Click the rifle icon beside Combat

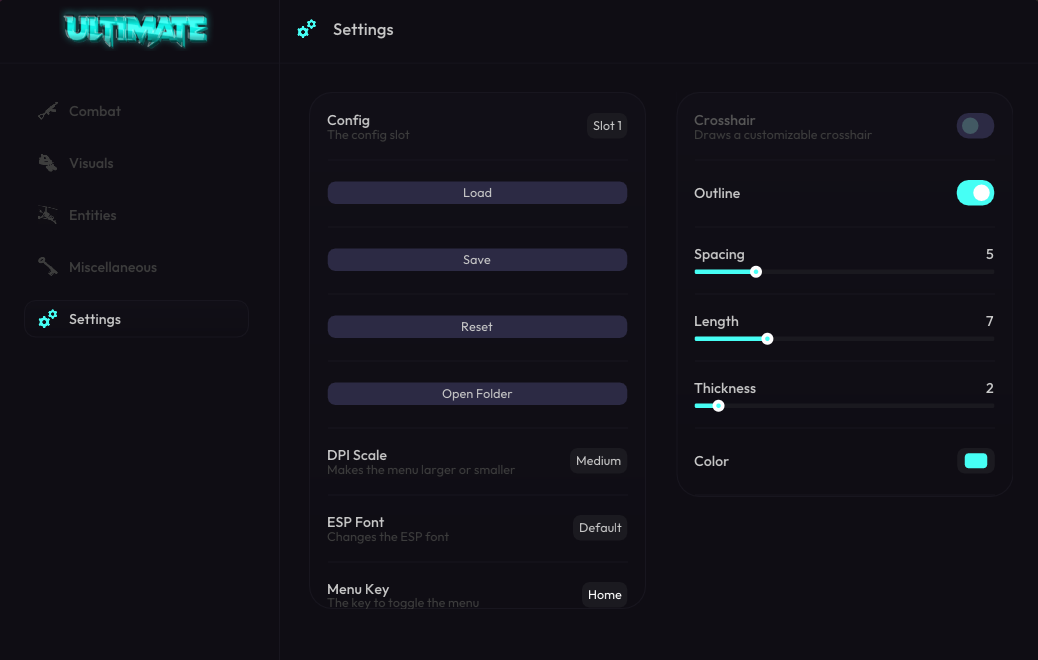tap(48, 111)
